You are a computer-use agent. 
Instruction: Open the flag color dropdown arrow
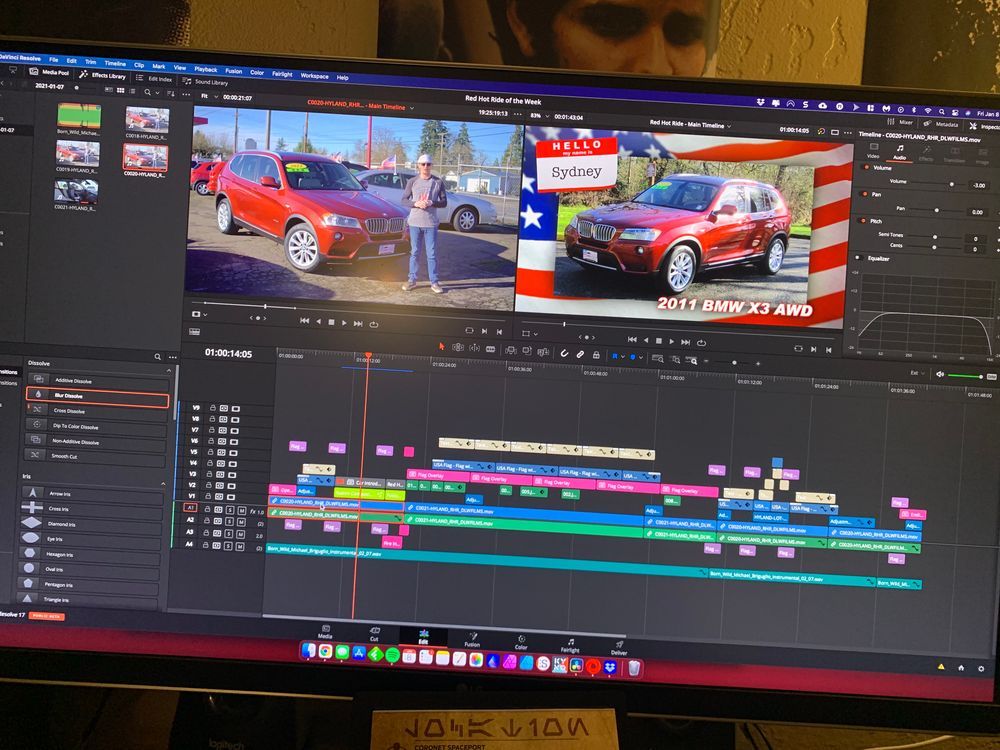click(x=622, y=357)
